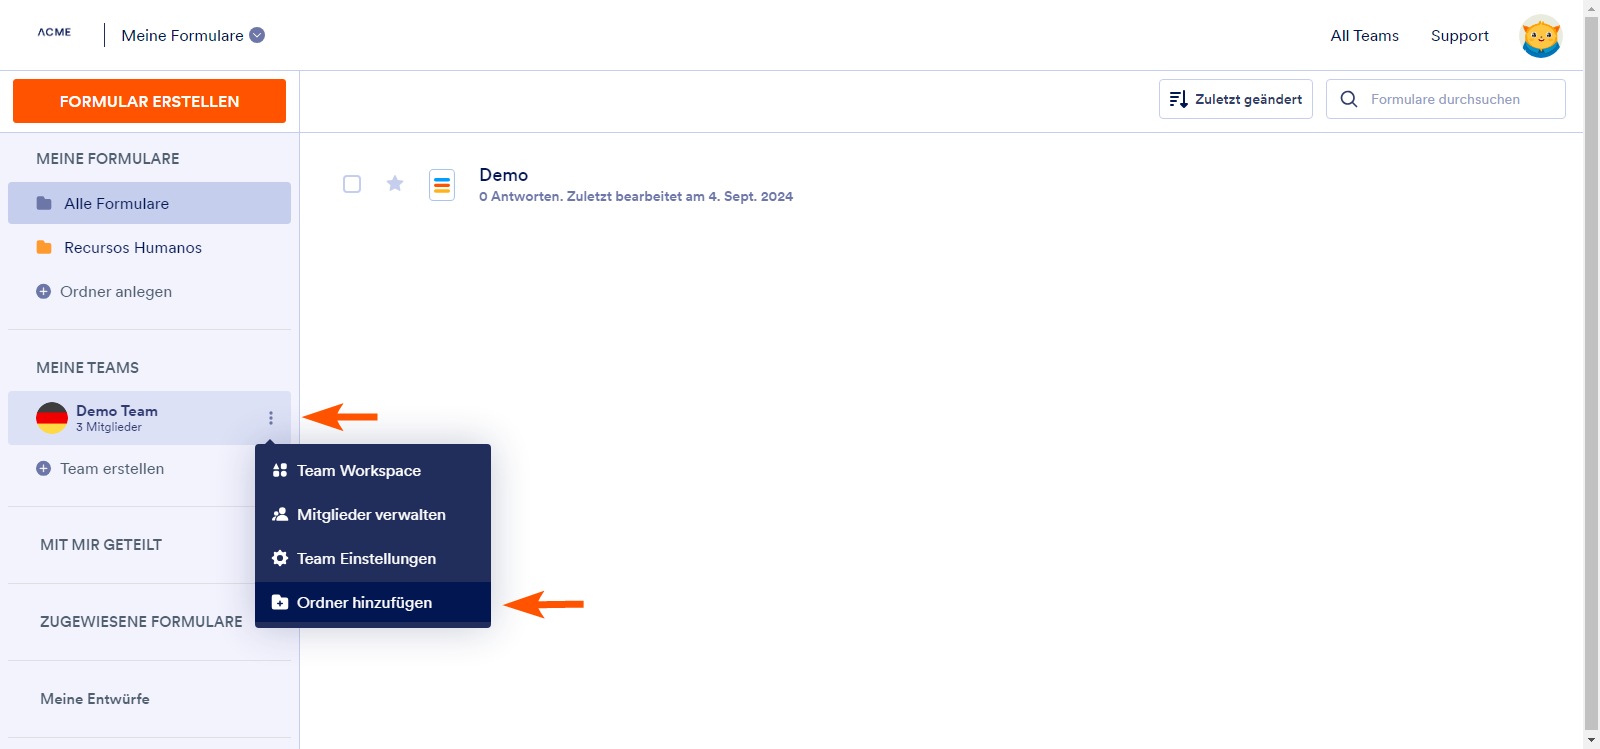Image resolution: width=1600 pixels, height=749 pixels.
Task: Open the Demo form title
Action: coord(503,175)
